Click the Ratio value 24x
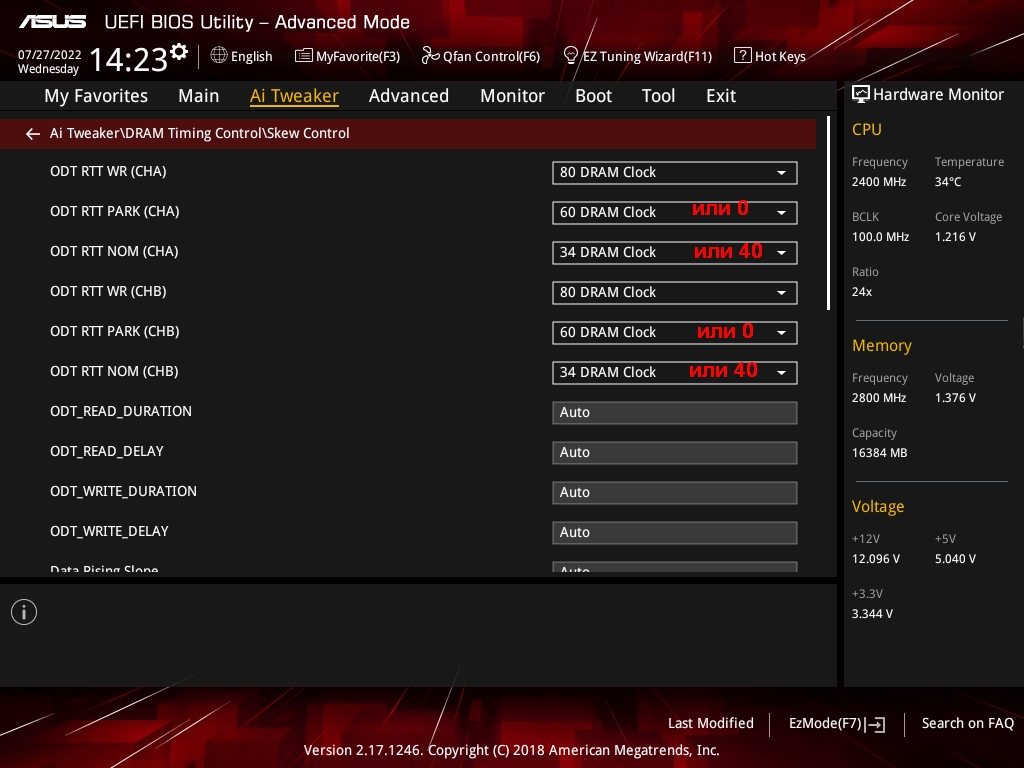The image size is (1024, 768). pyautogui.click(x=862, y=291)
